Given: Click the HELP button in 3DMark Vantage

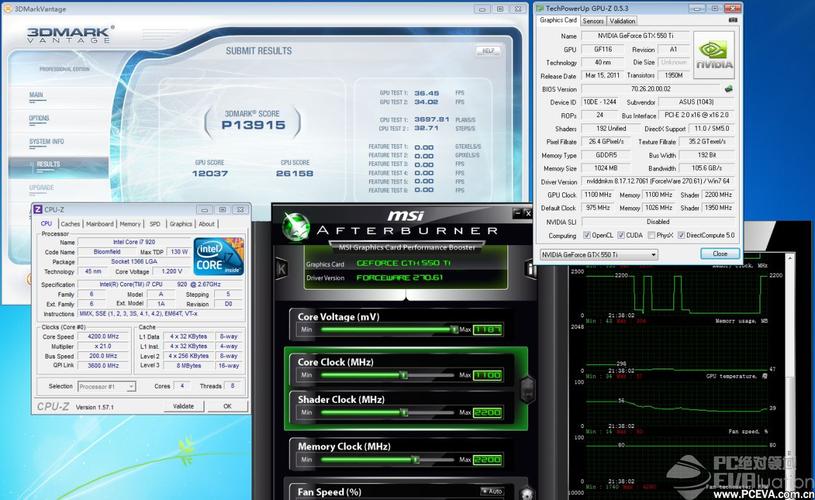Looking at the screenshot, I should 488,51.
